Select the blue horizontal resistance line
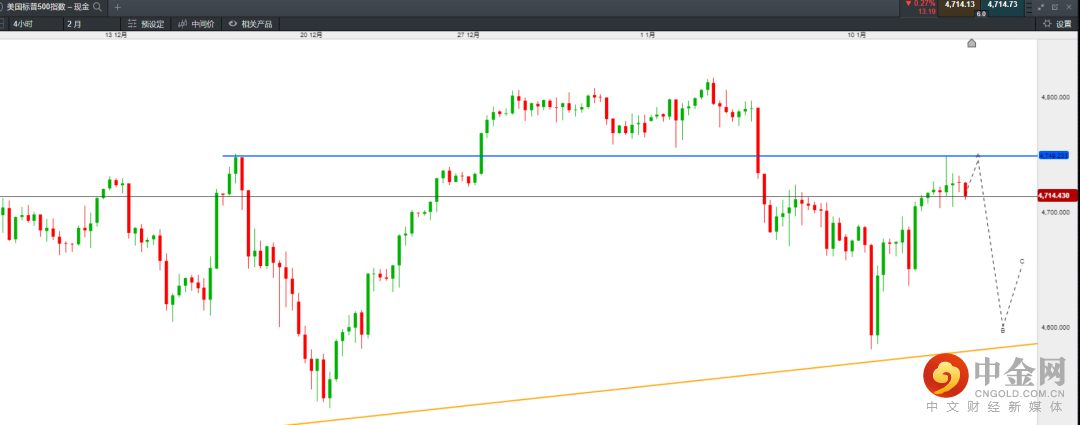The image size is (1080, 425). pyautogui.click(x=600, y=156)
